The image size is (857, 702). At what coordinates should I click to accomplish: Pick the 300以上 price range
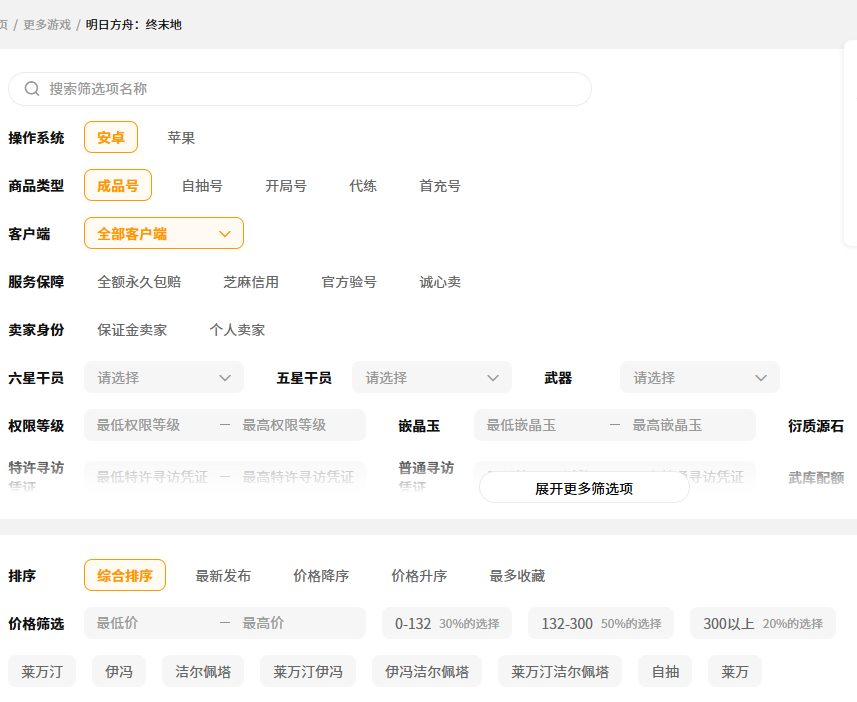click(x=762, y=624)
